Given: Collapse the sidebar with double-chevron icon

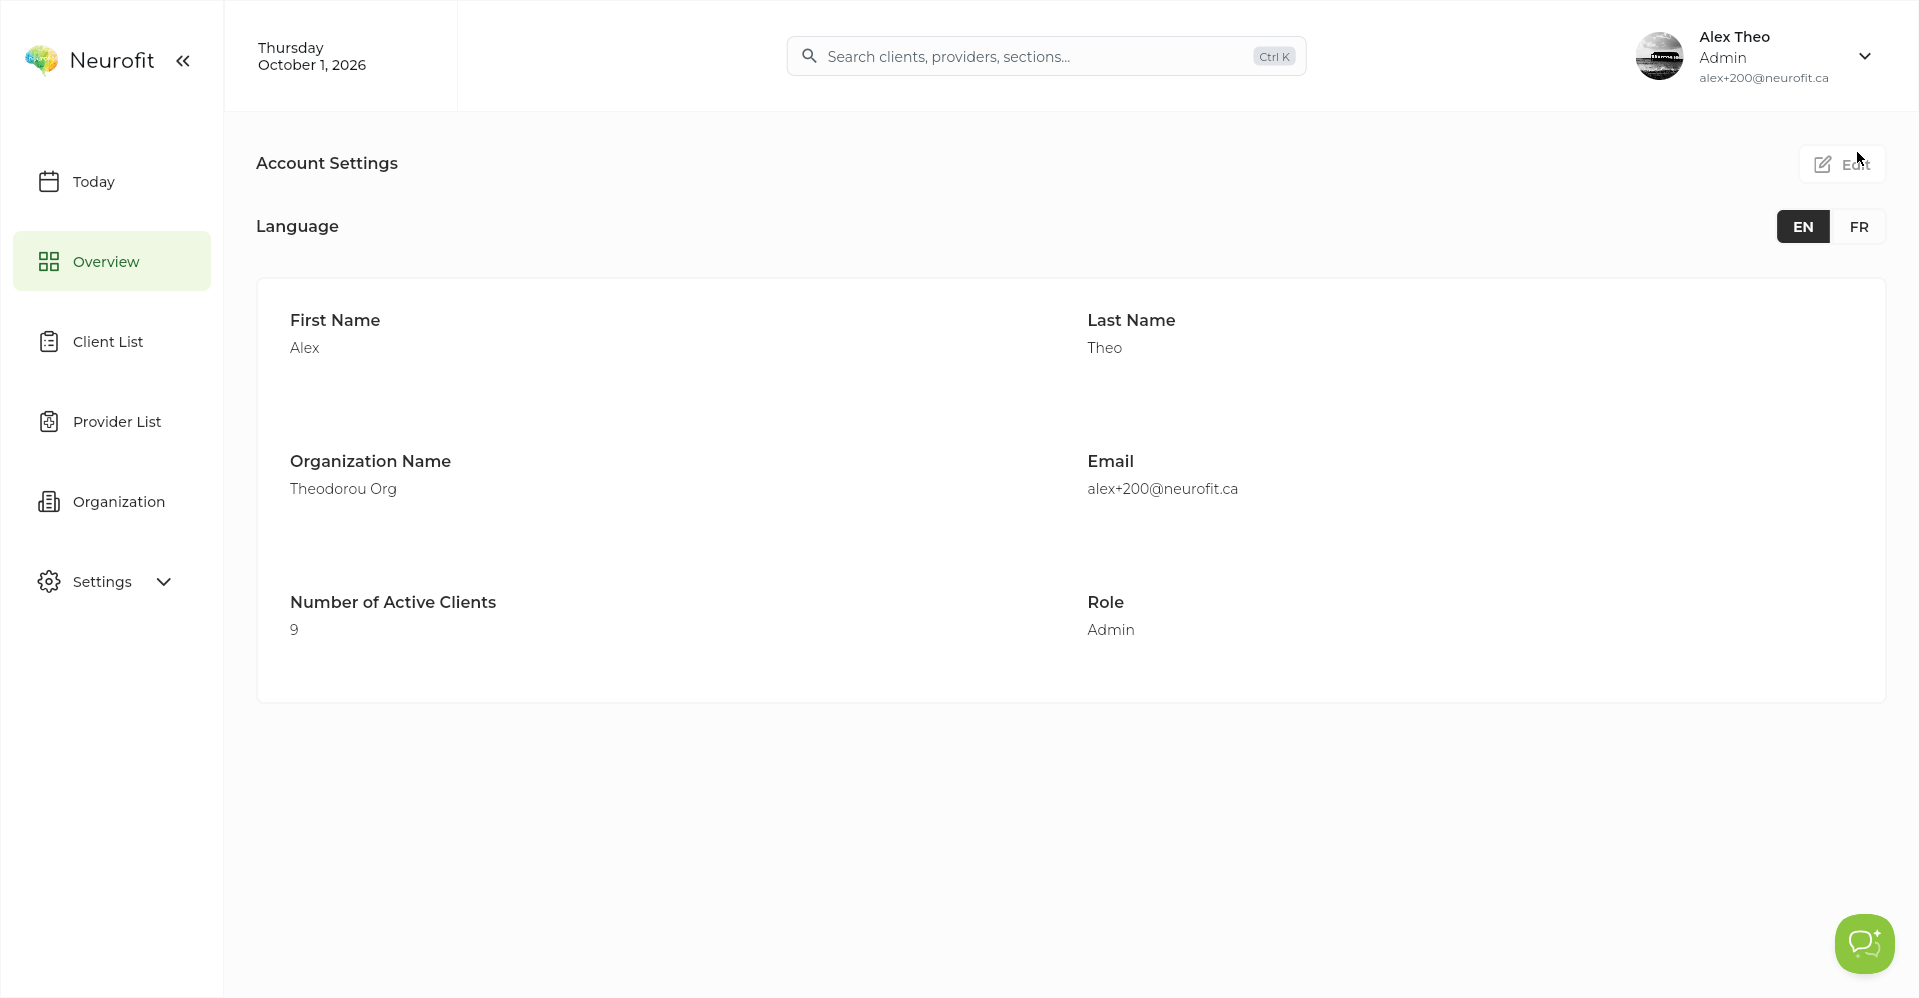Looking at the screenshot, I should [183, 61].
